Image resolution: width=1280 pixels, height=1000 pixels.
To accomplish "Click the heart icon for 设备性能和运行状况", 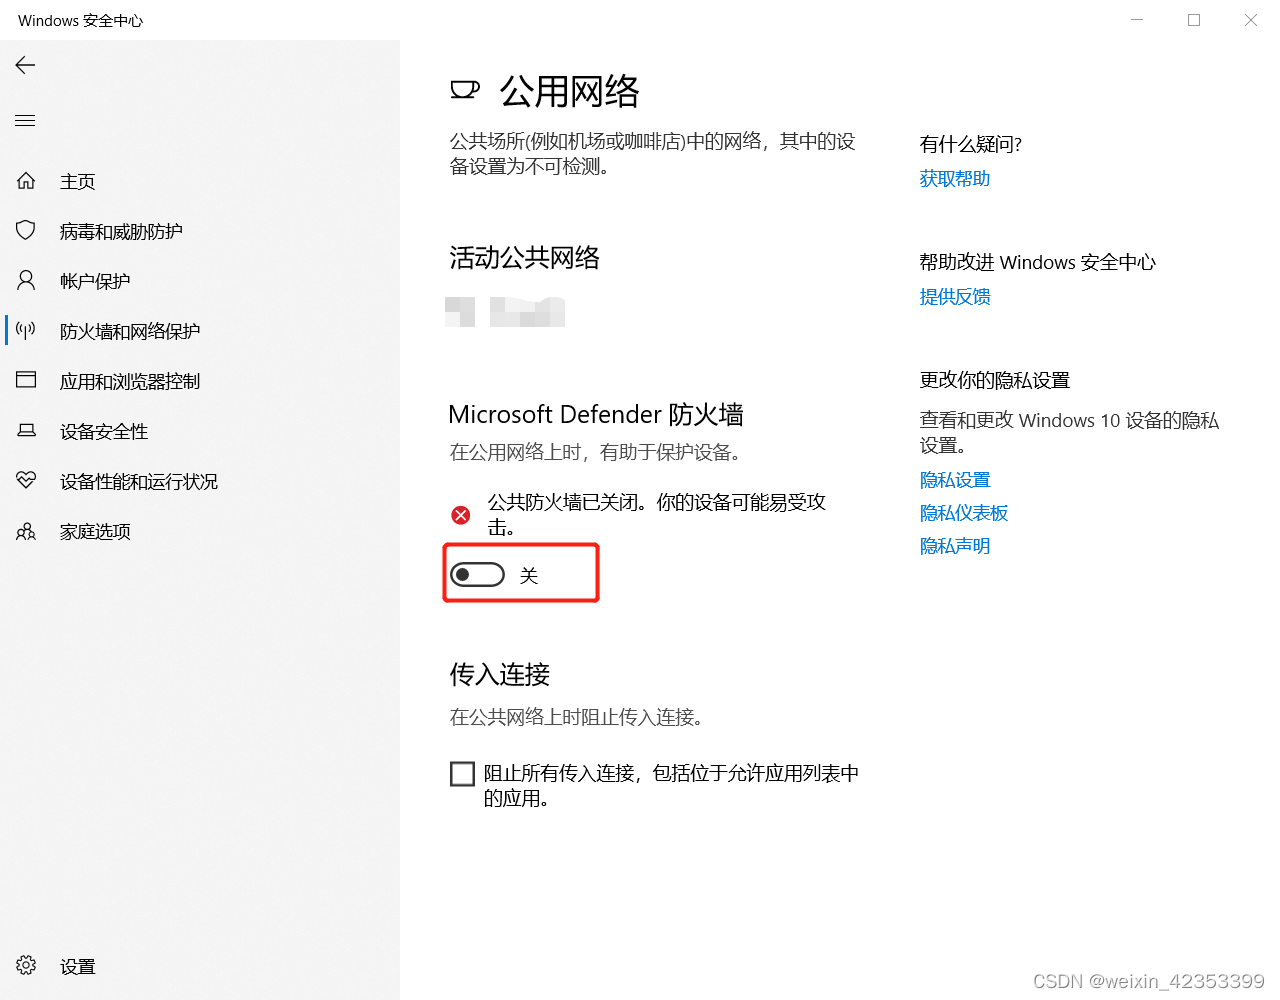I will pos(26,480).
